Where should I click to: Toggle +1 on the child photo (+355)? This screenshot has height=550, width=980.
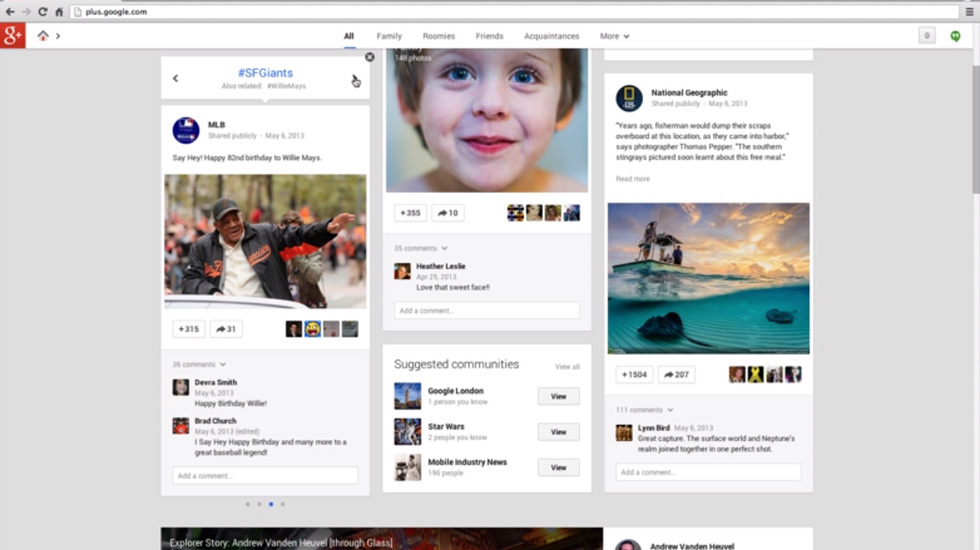(x=410, y=212)
